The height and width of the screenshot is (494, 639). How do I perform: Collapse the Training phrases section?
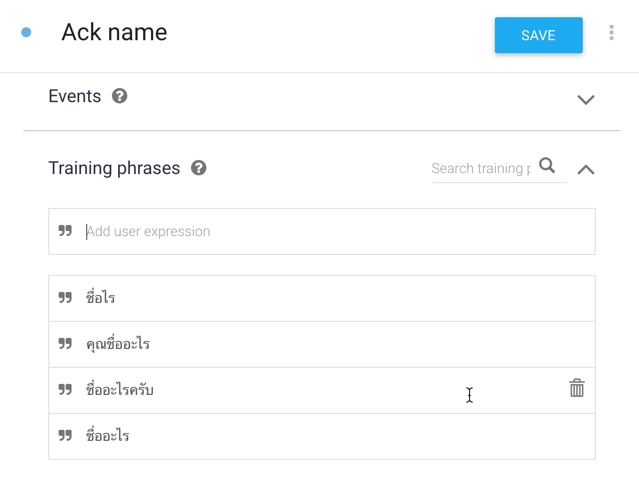(x=586, y=169)
